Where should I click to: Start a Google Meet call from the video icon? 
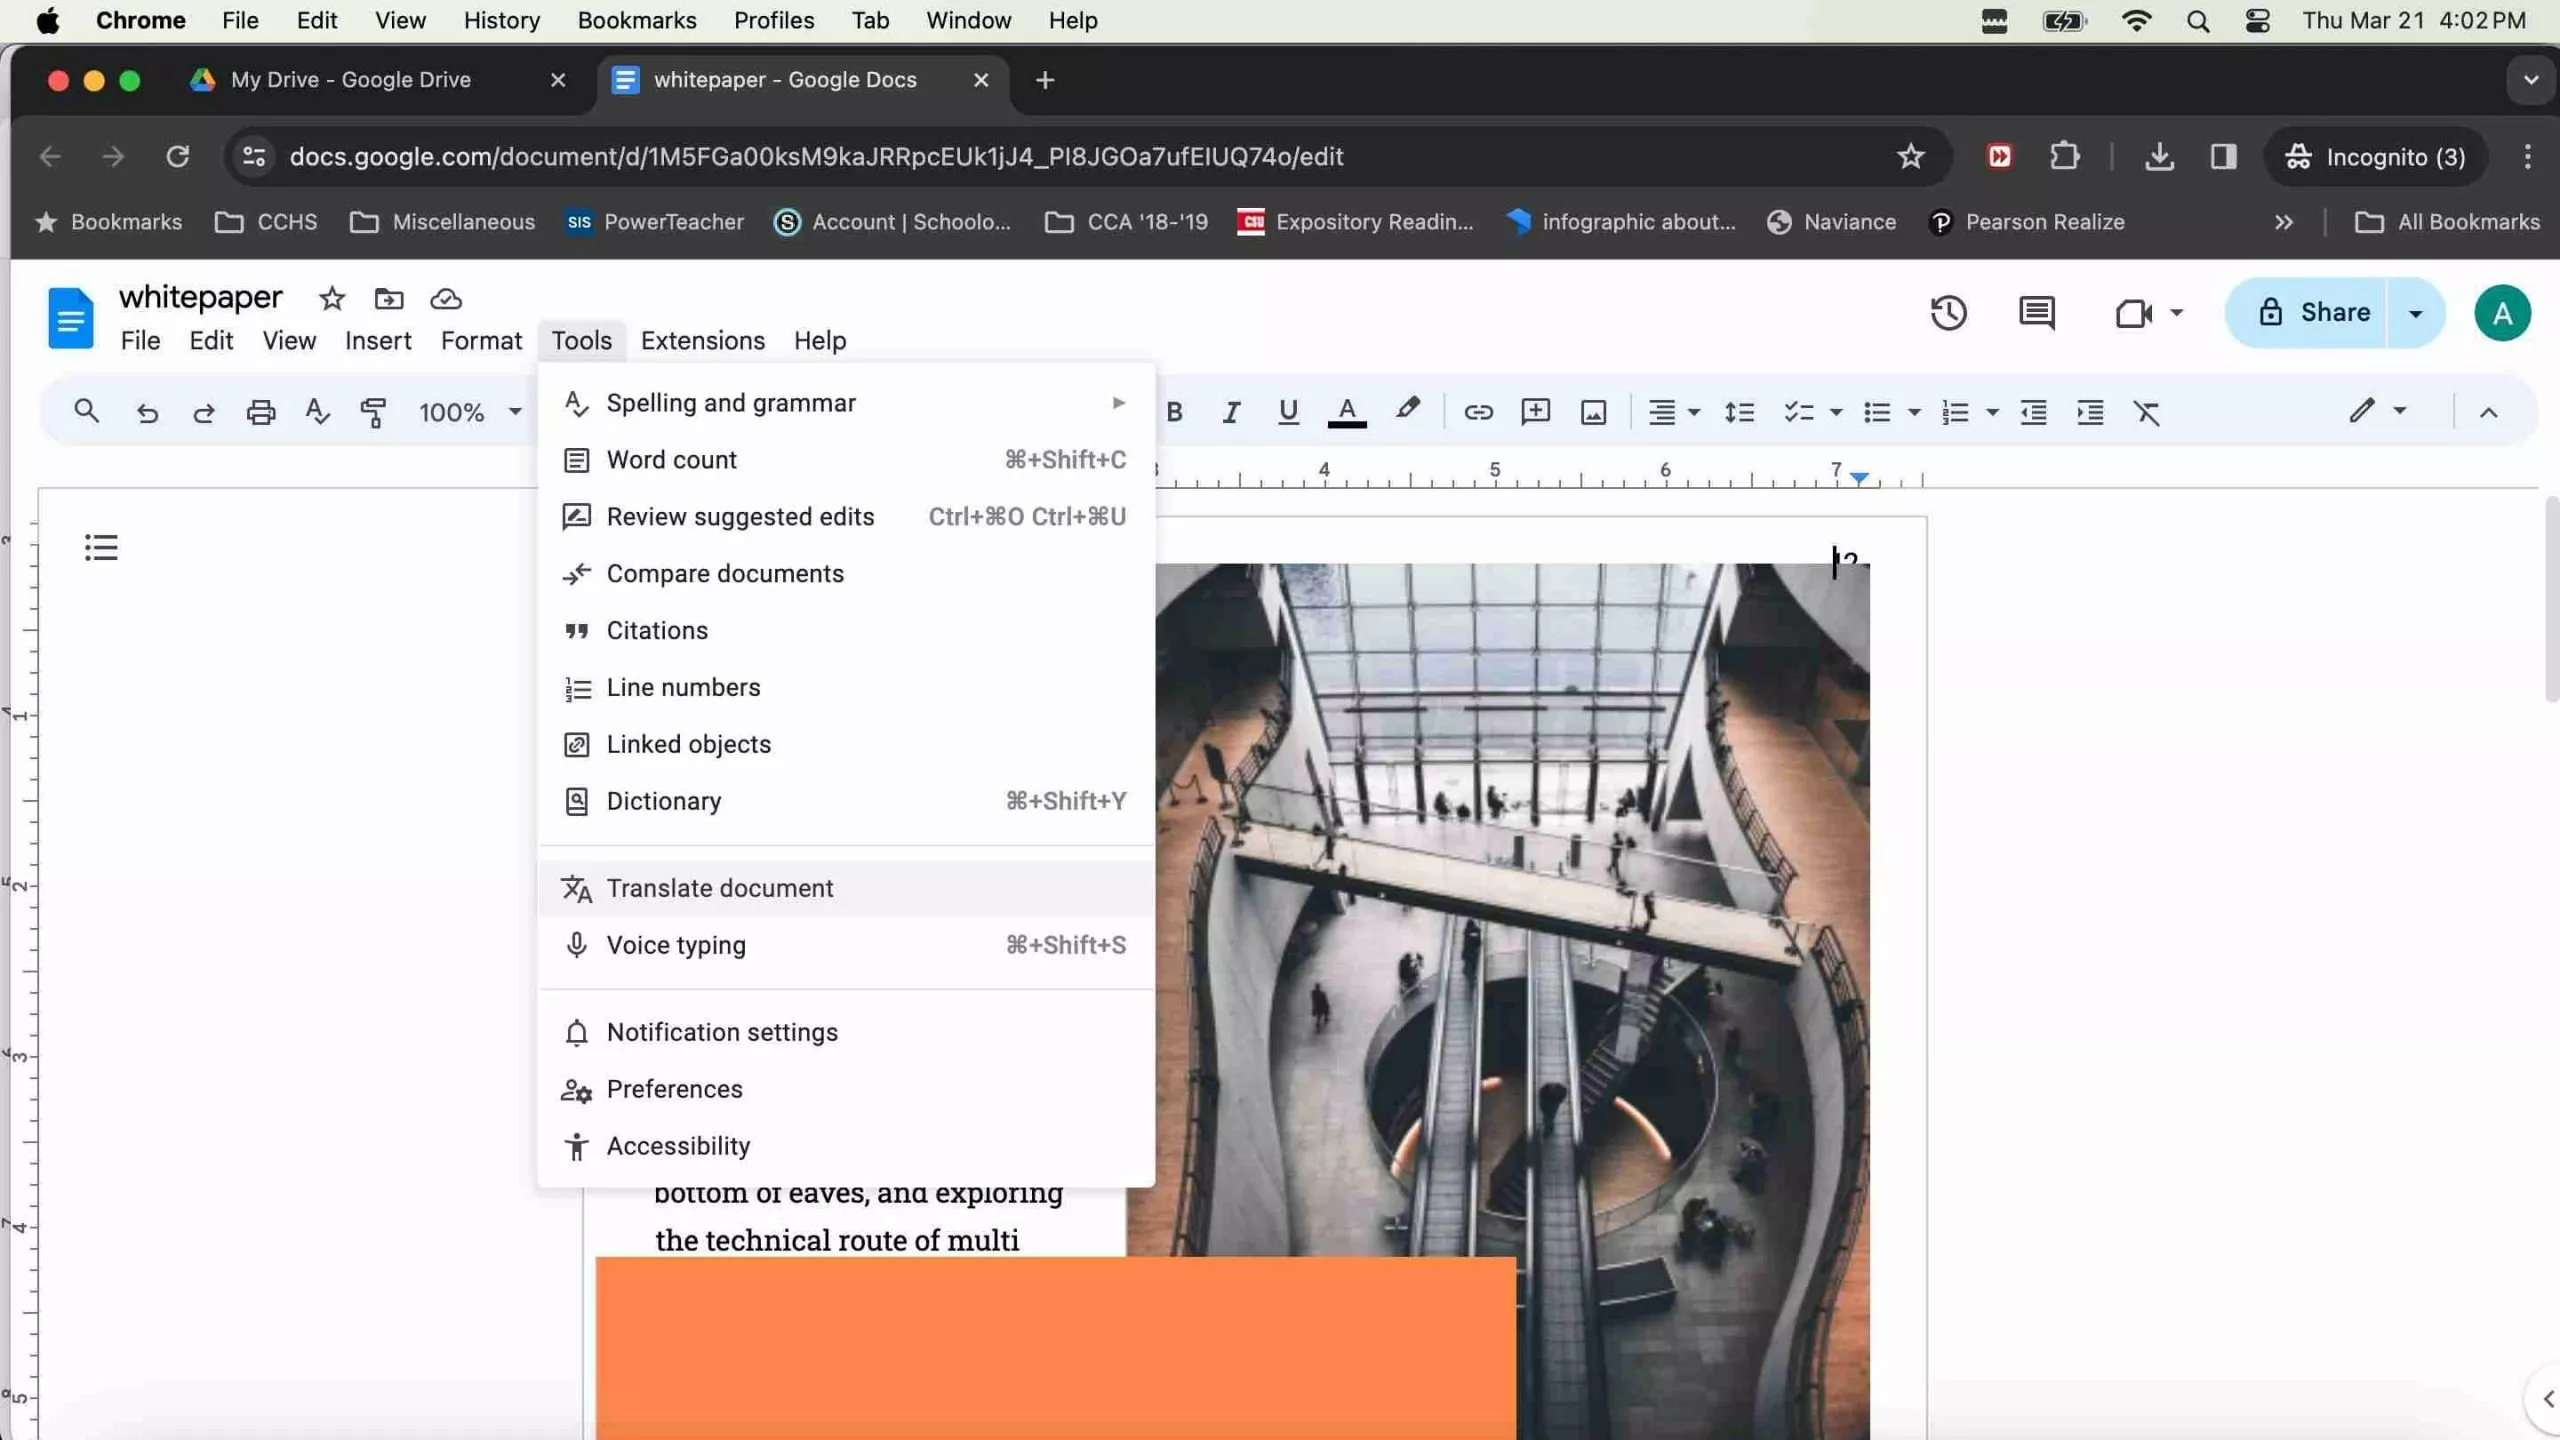point(2135,313)
